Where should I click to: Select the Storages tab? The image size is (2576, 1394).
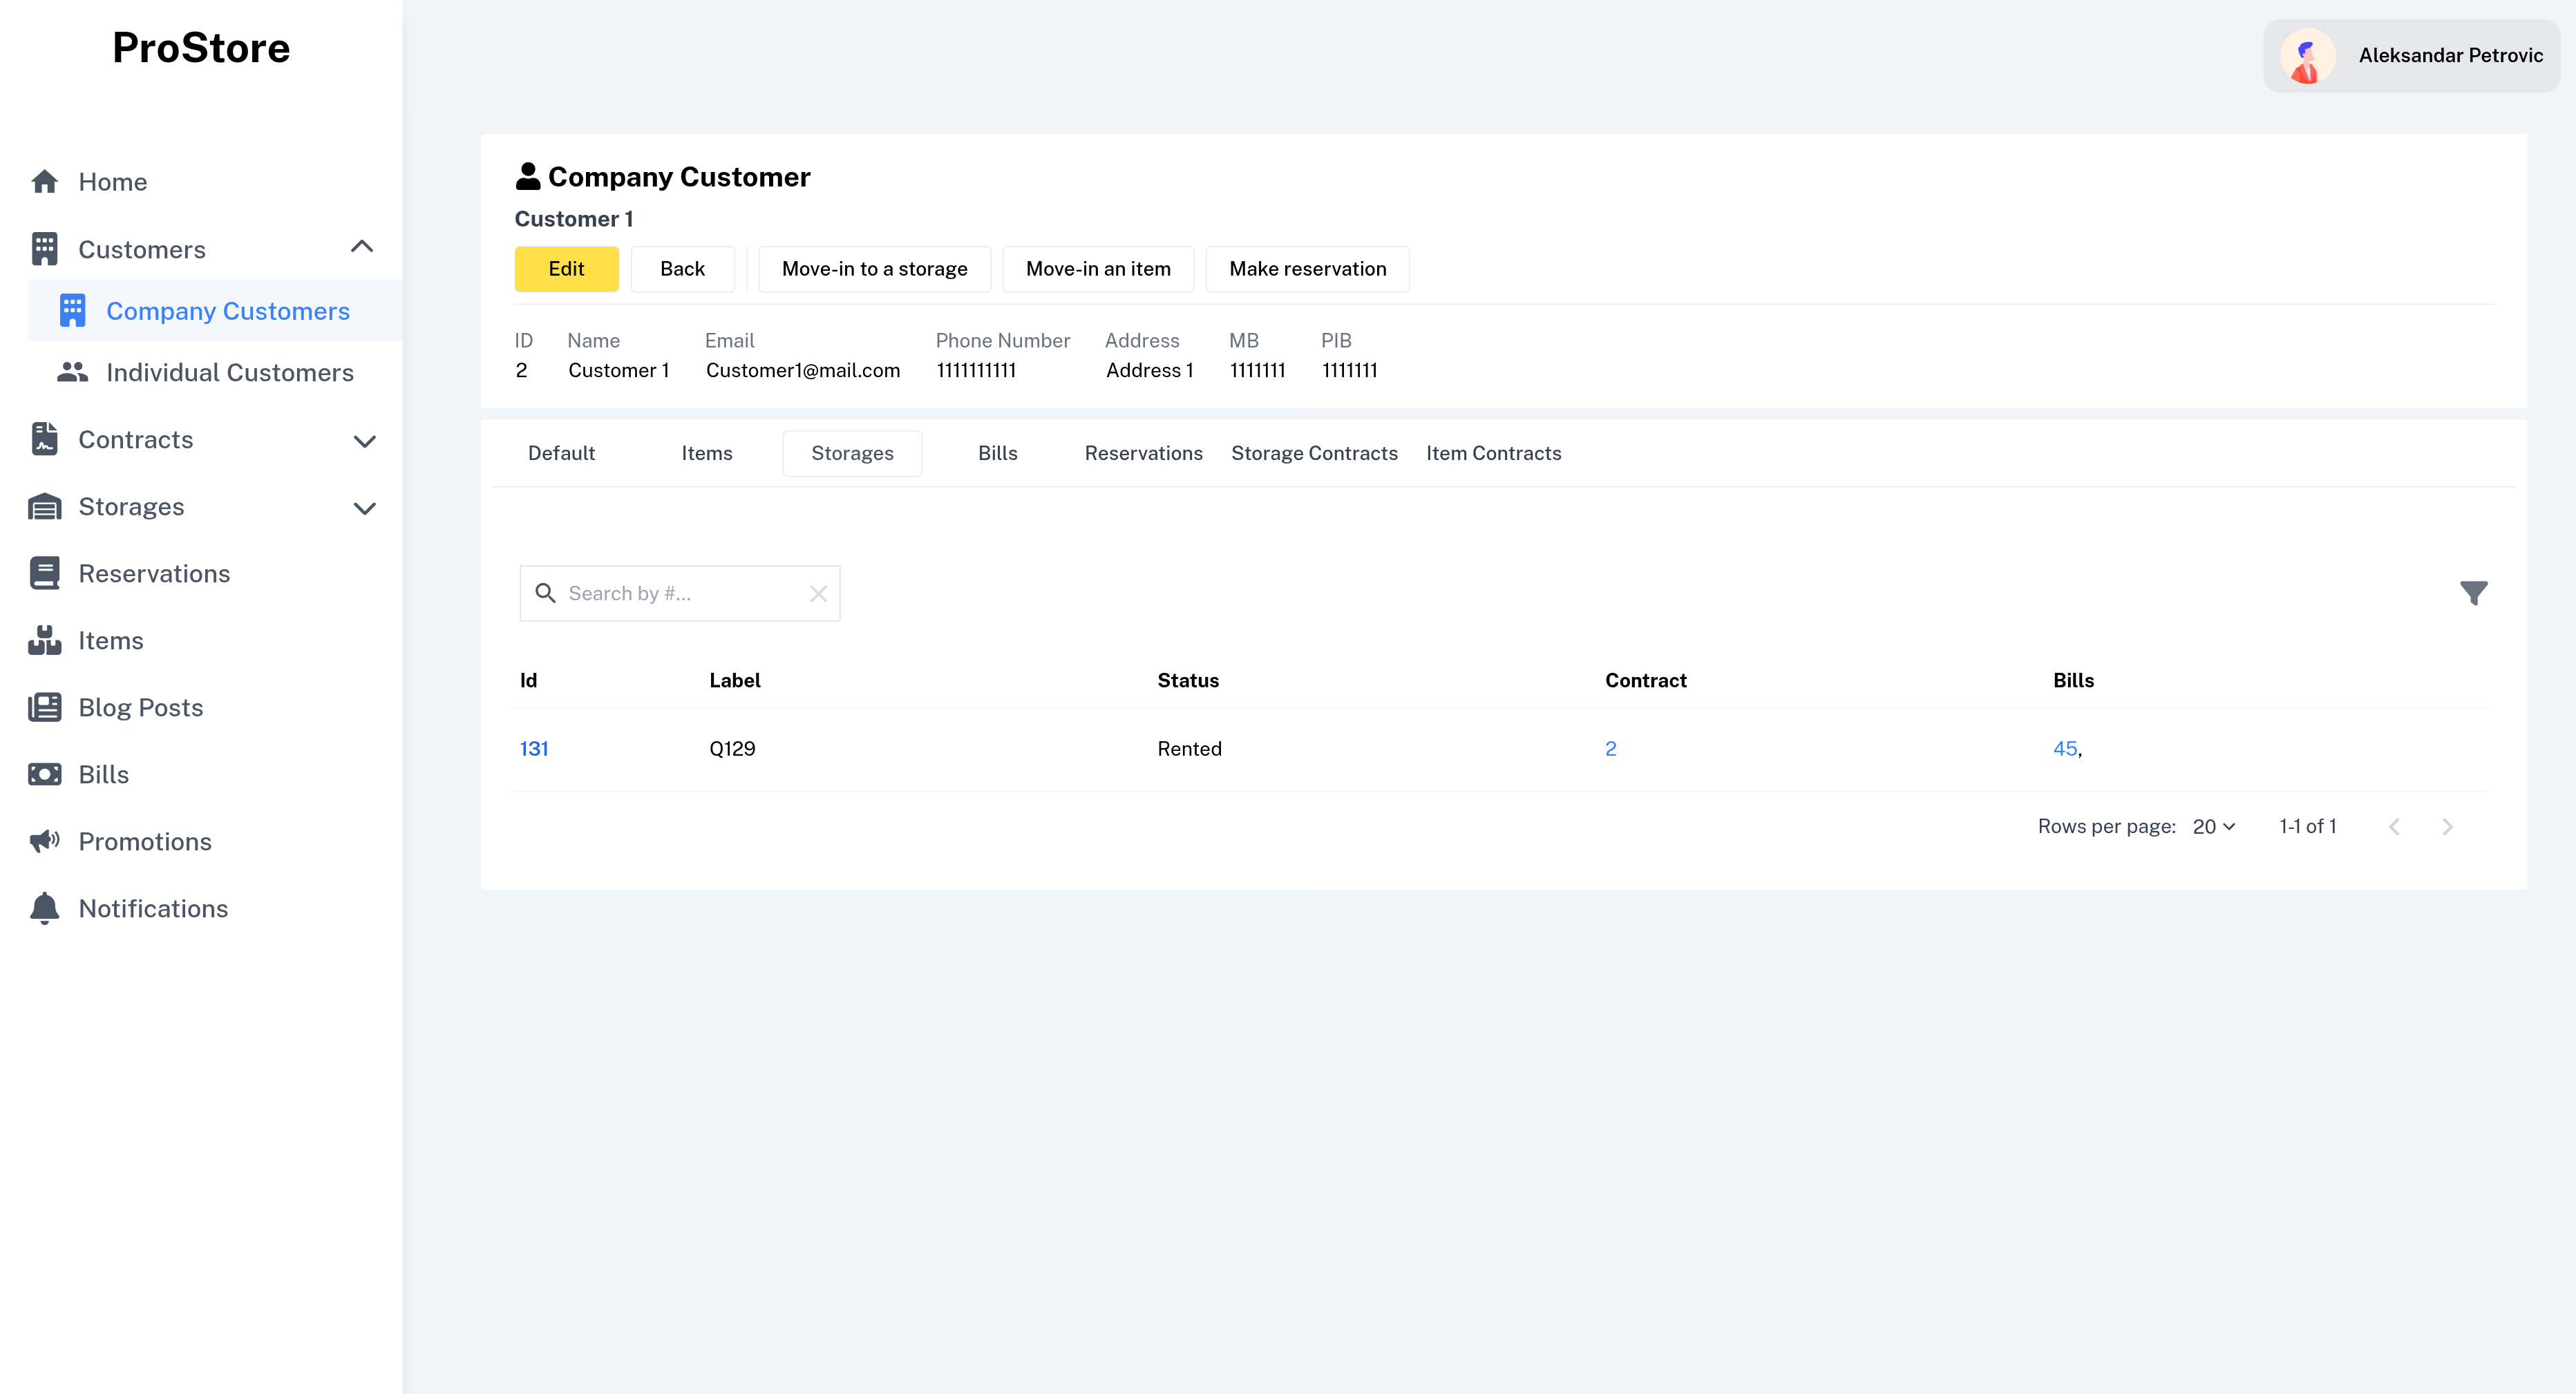852,453
